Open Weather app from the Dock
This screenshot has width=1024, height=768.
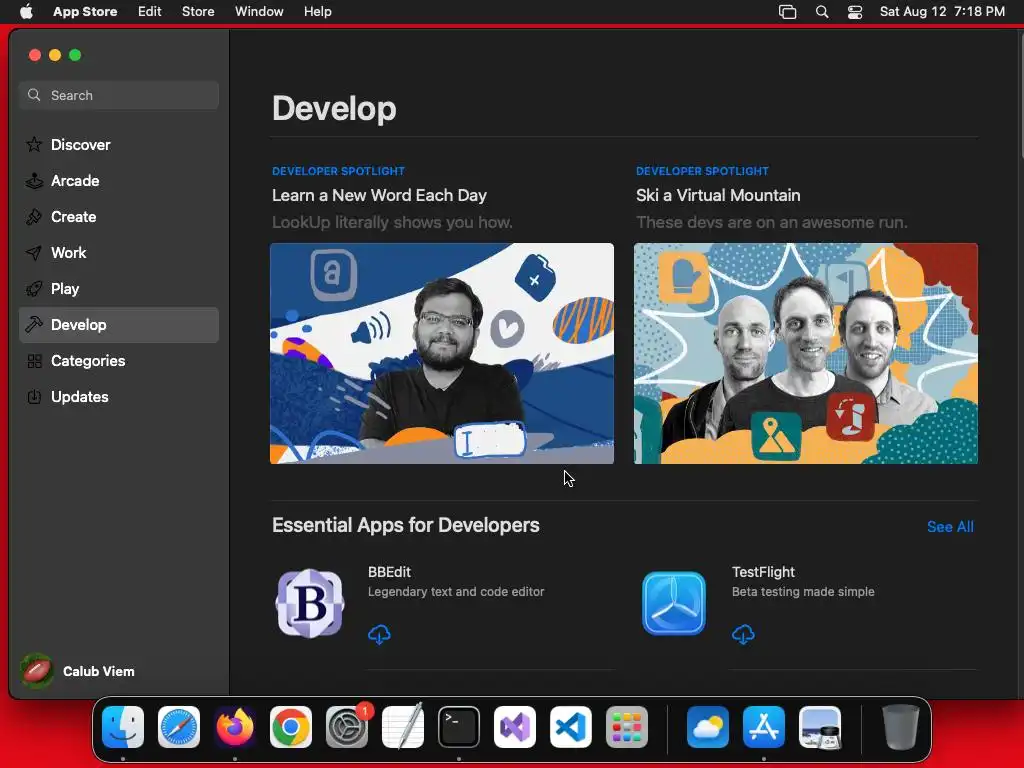pos(708,727)
